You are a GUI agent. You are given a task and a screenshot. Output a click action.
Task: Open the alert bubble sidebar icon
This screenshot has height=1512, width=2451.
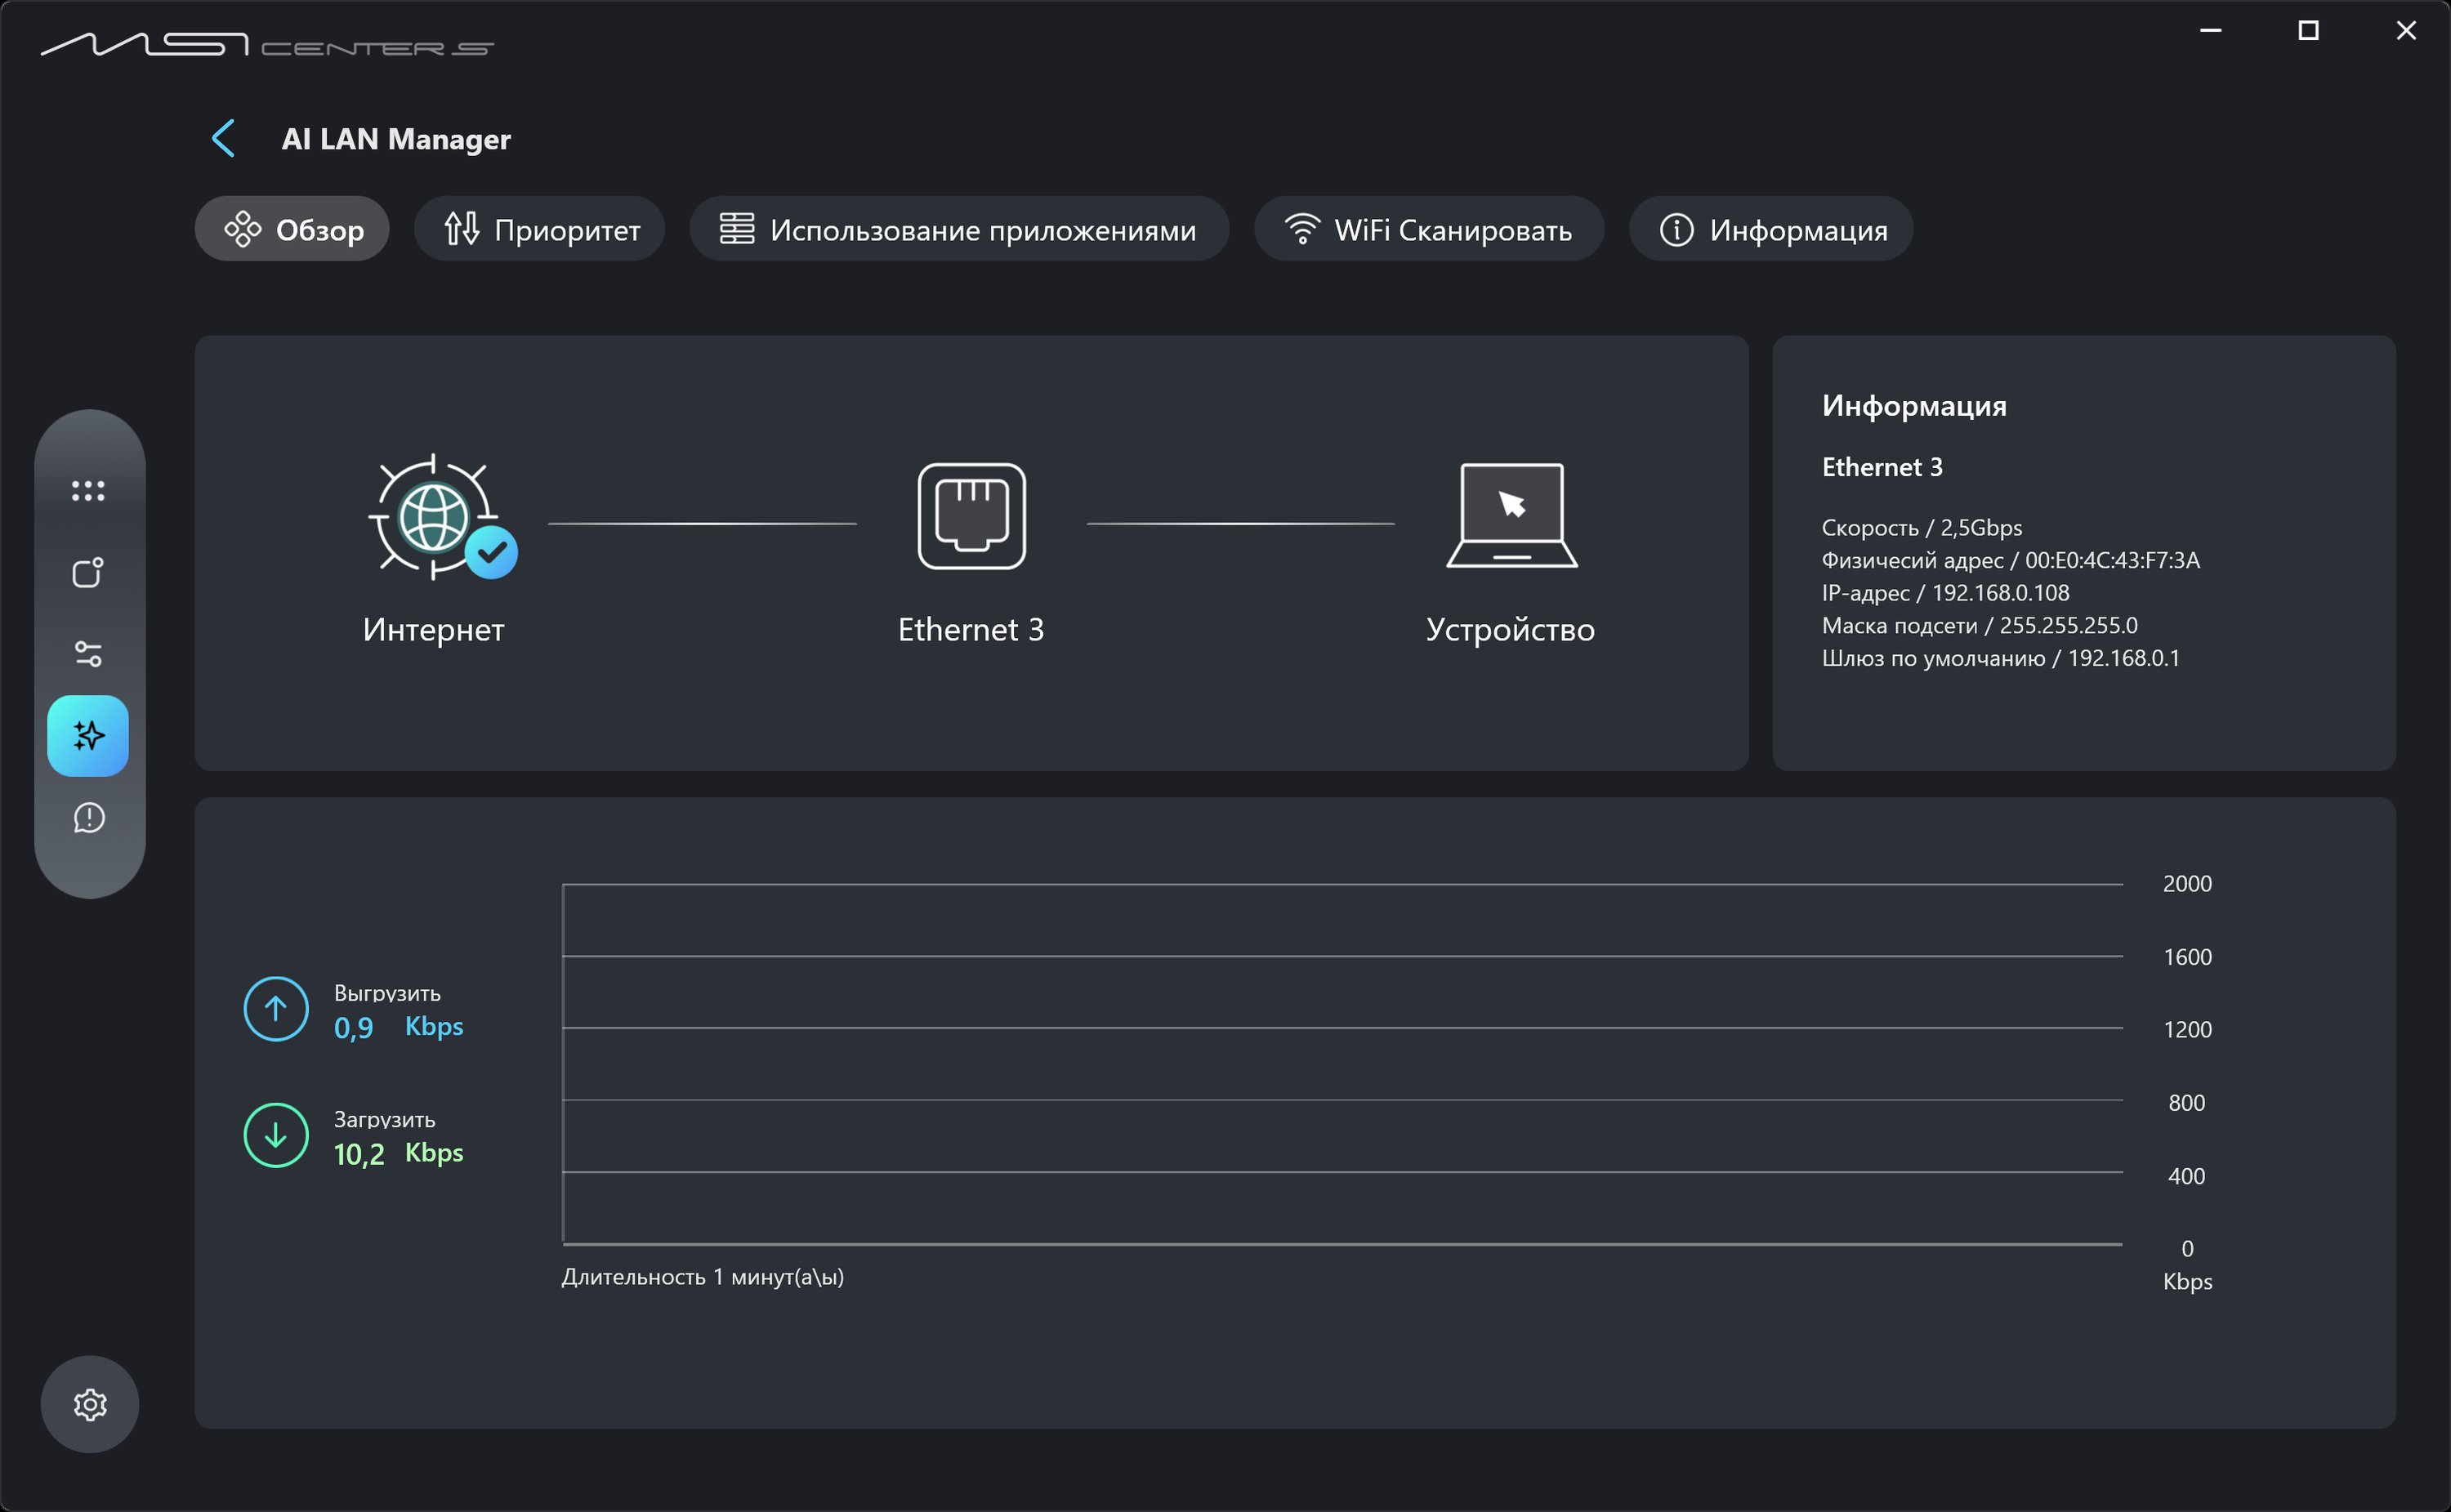(x=88, y=818)
